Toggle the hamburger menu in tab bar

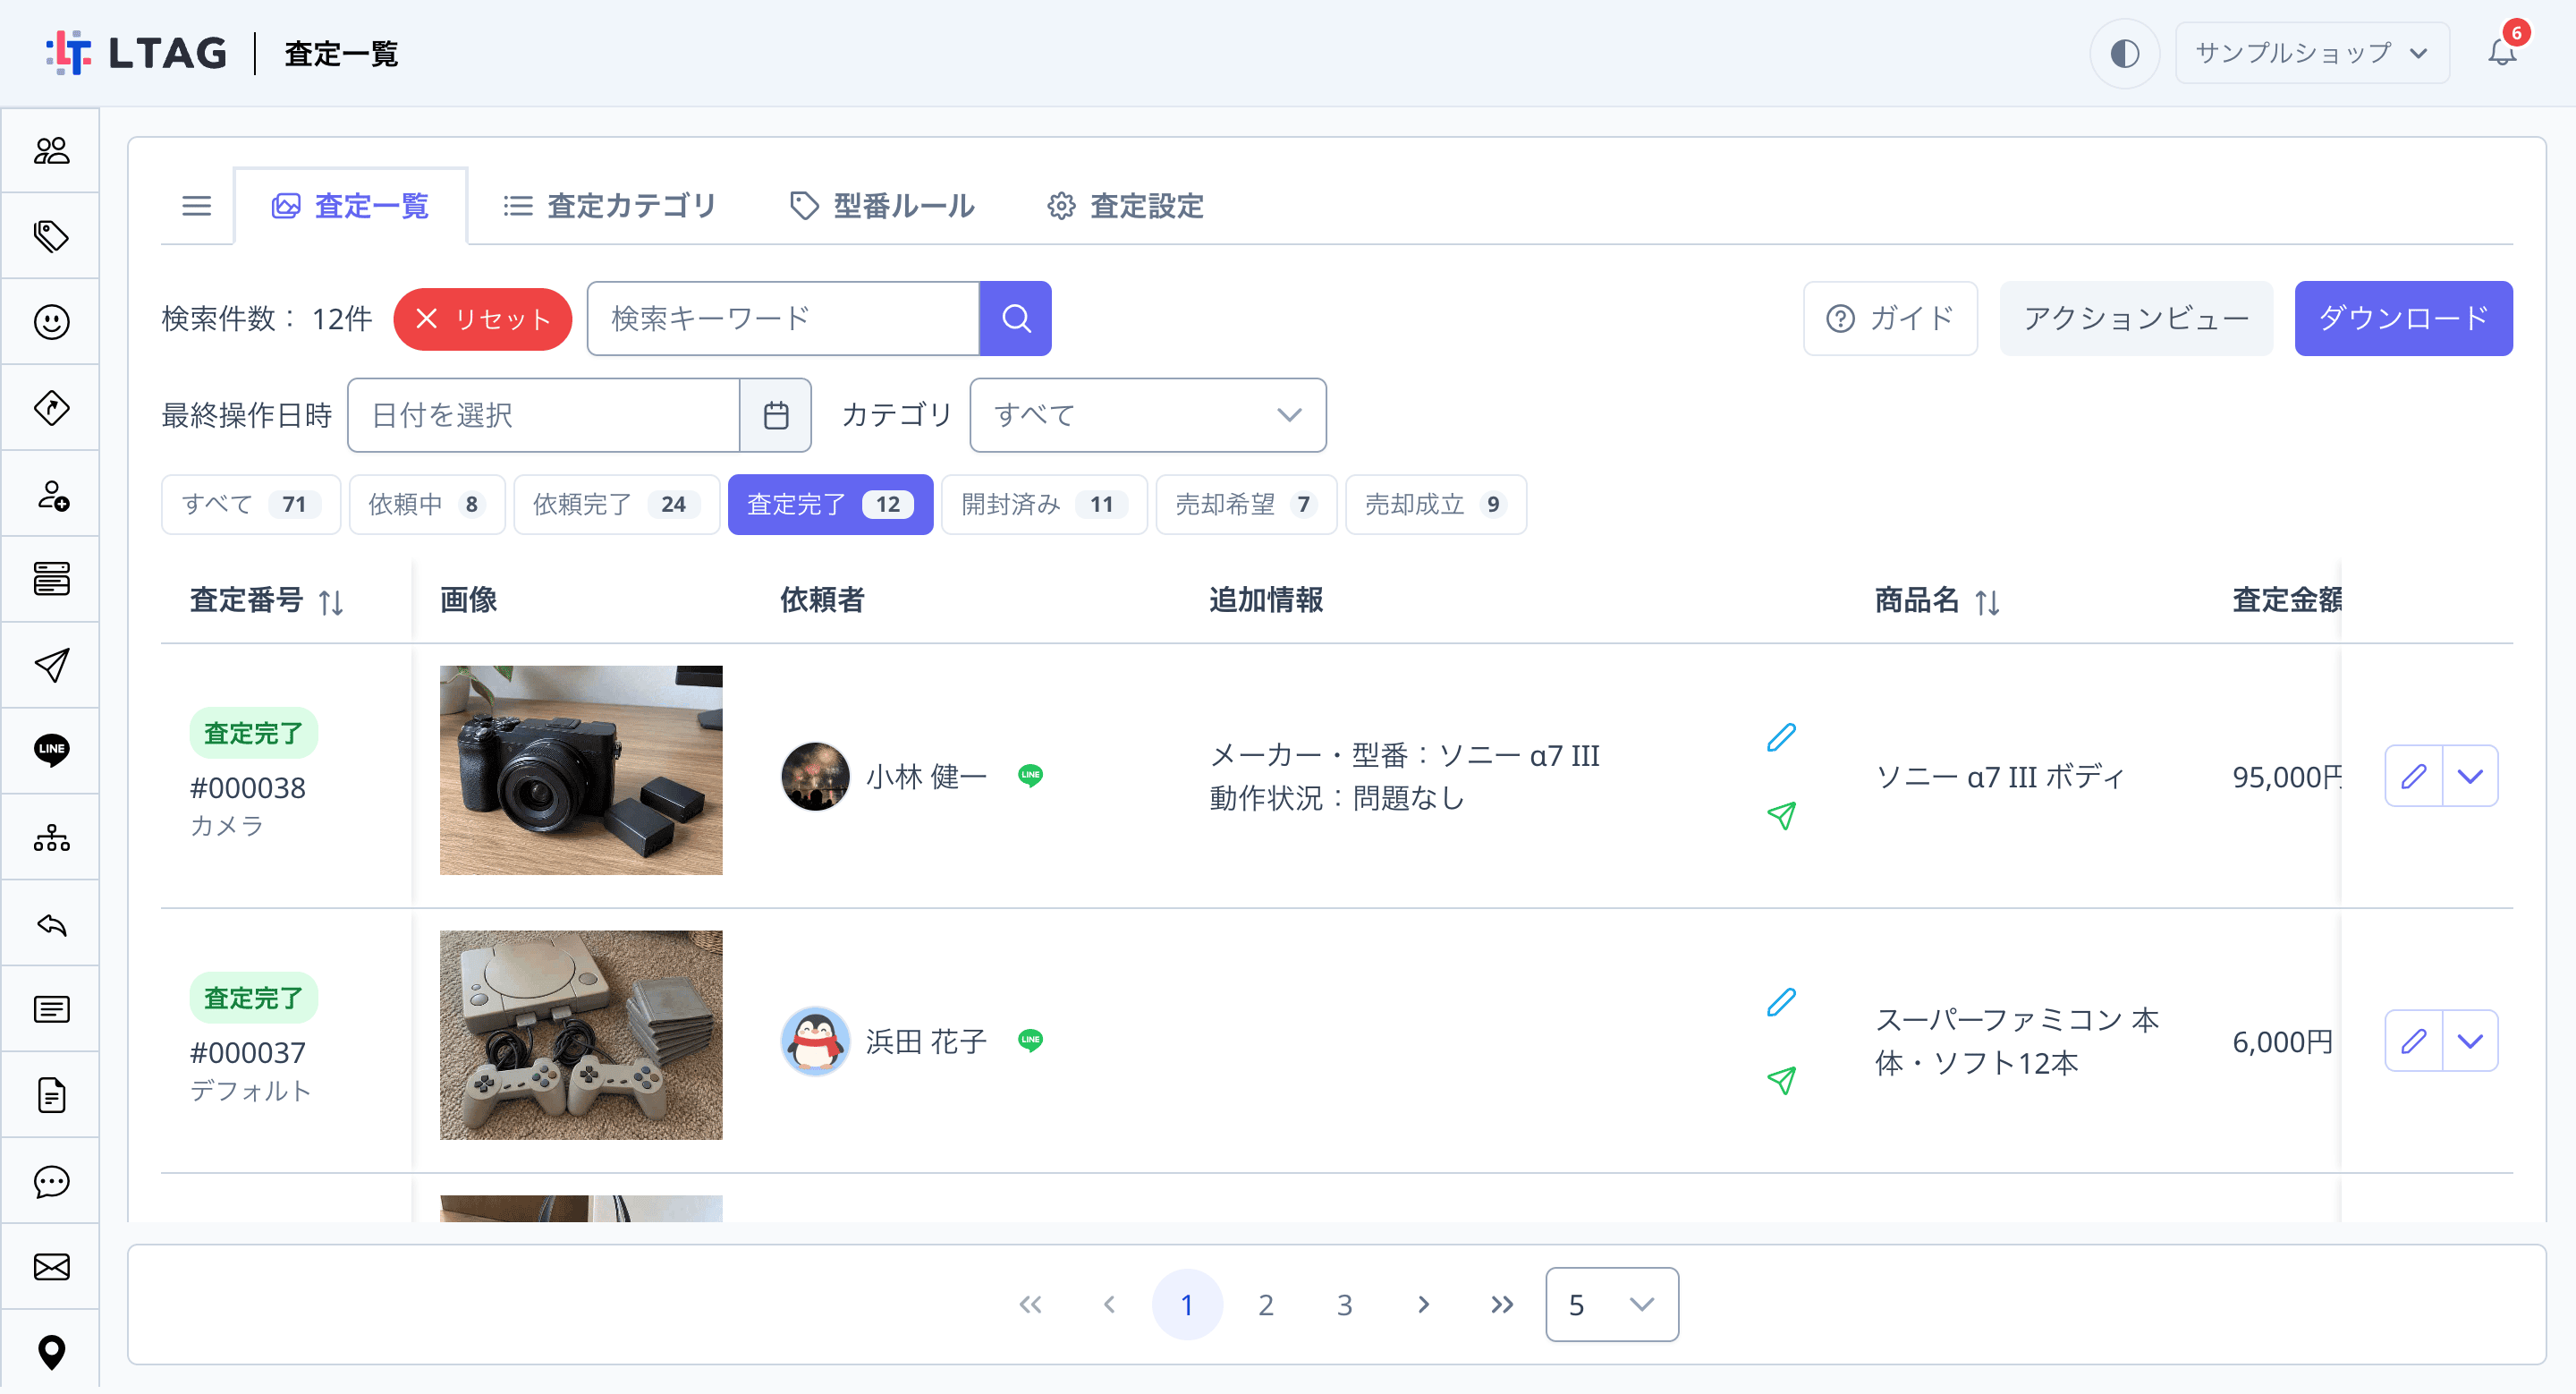196,206
